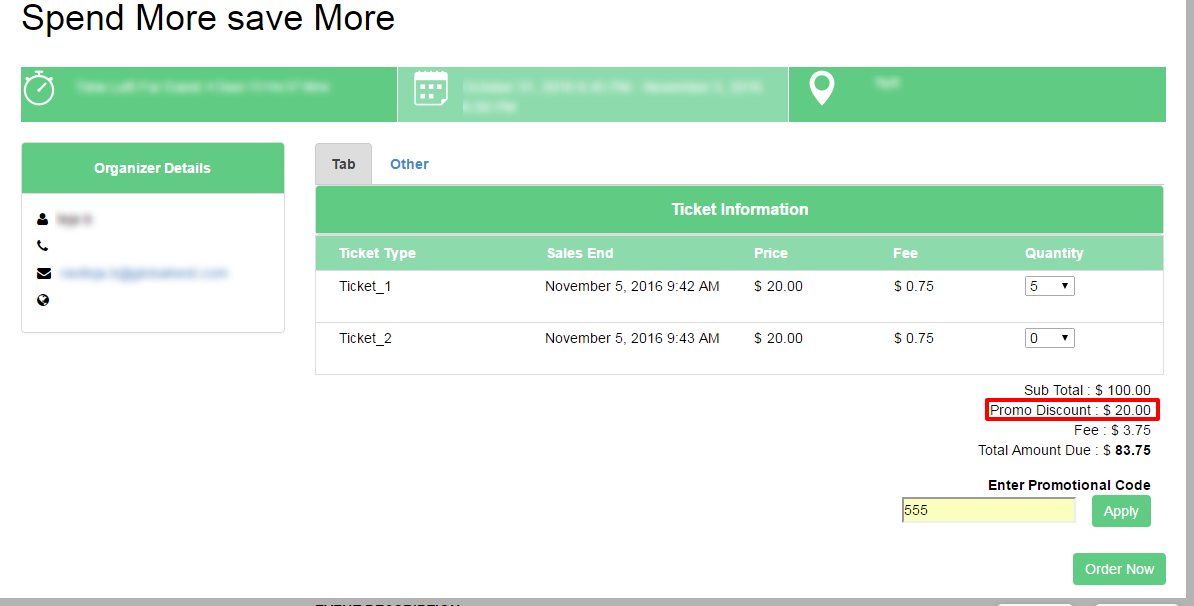Viewport: 1194px width, 606px height.
Task: Click the organizer person icon
Action: coord(42,219)
